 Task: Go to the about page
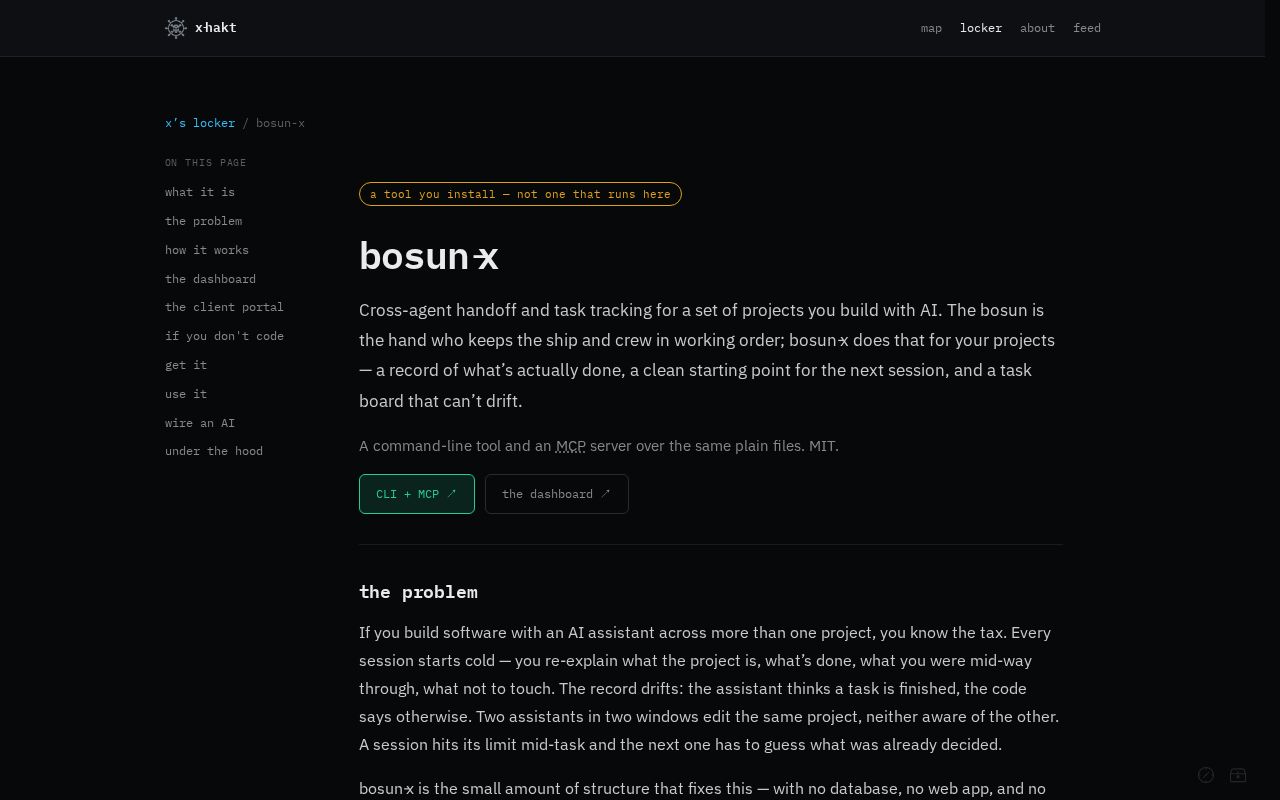(x=1037, y=28)
